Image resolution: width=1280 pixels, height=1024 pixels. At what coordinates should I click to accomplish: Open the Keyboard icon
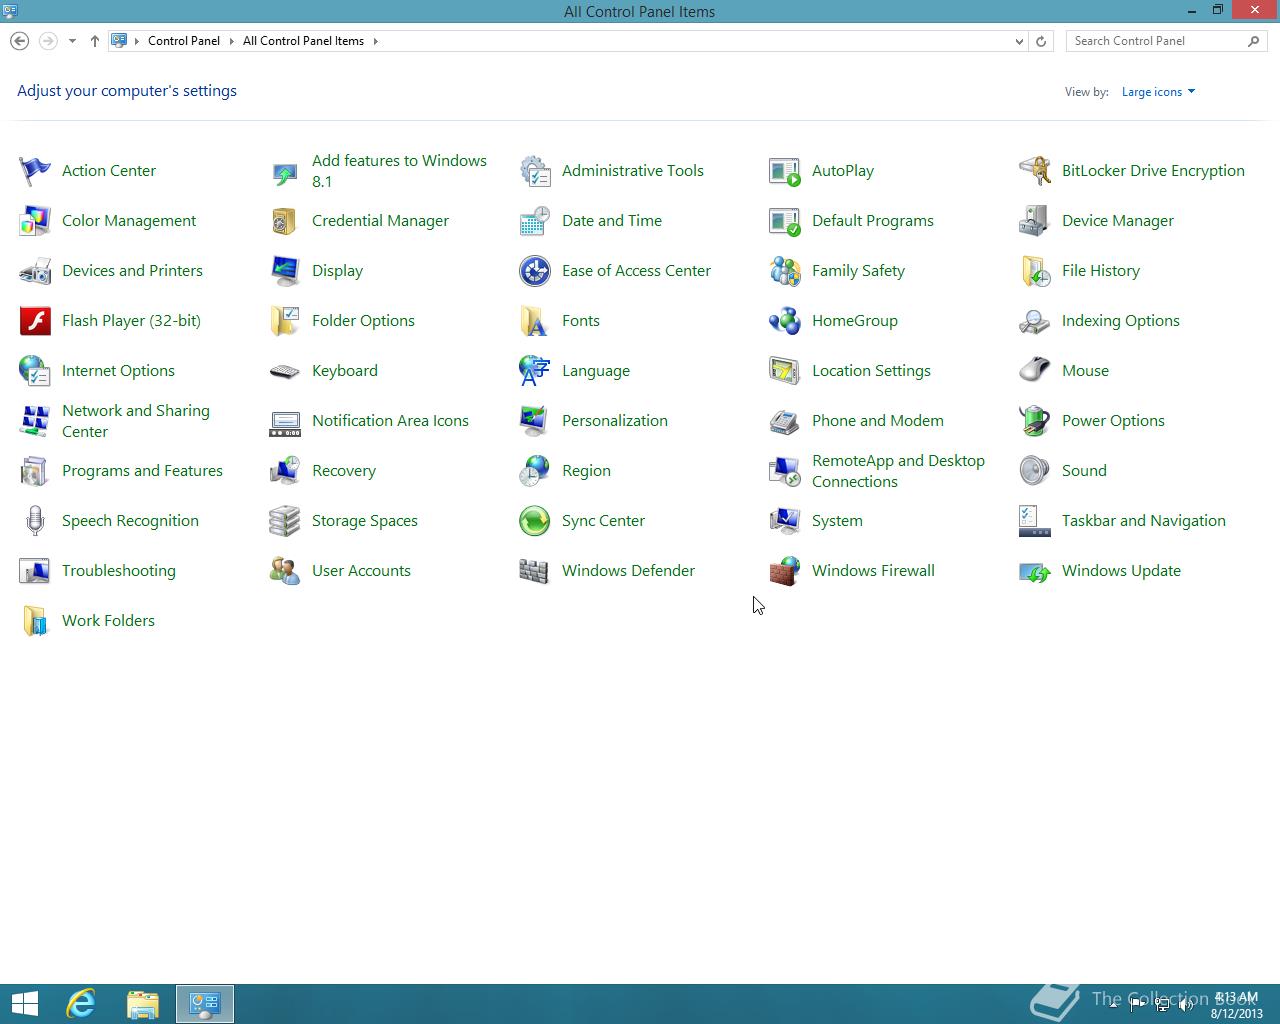(x=285, y=371)
